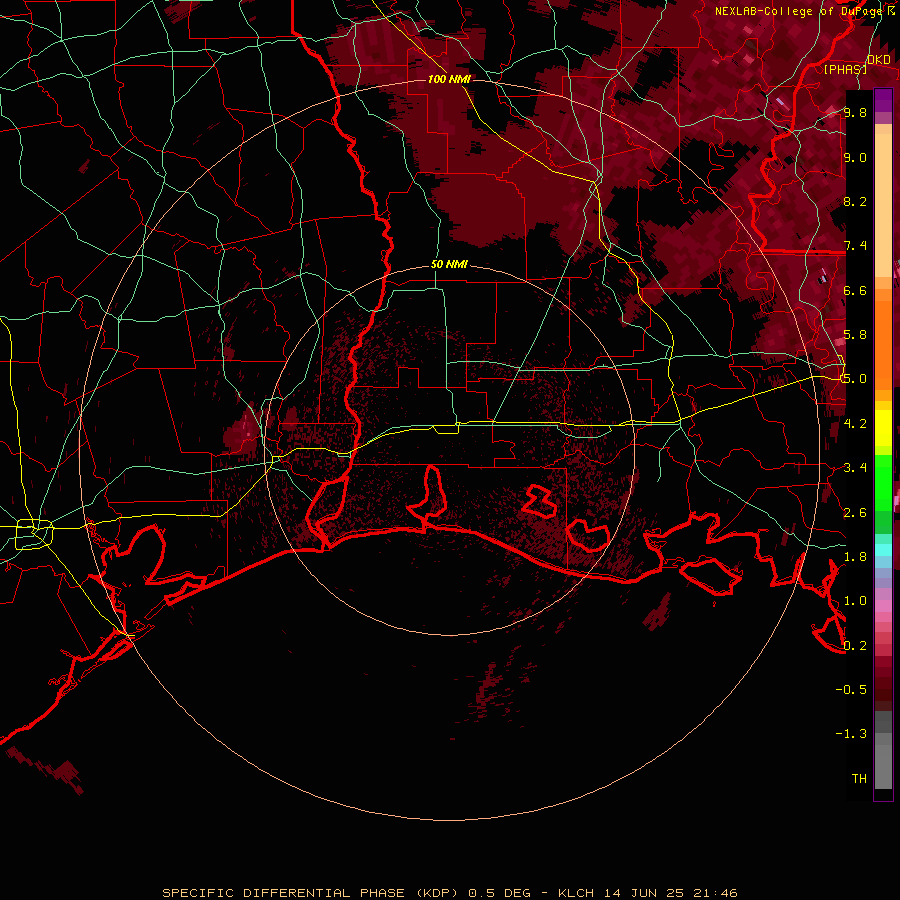Image resolution: width=900 pixels, height=900 pixels.
Task: Select the 5.0 value on the scale
Action: pyautogui.click(x=855, y=379)
